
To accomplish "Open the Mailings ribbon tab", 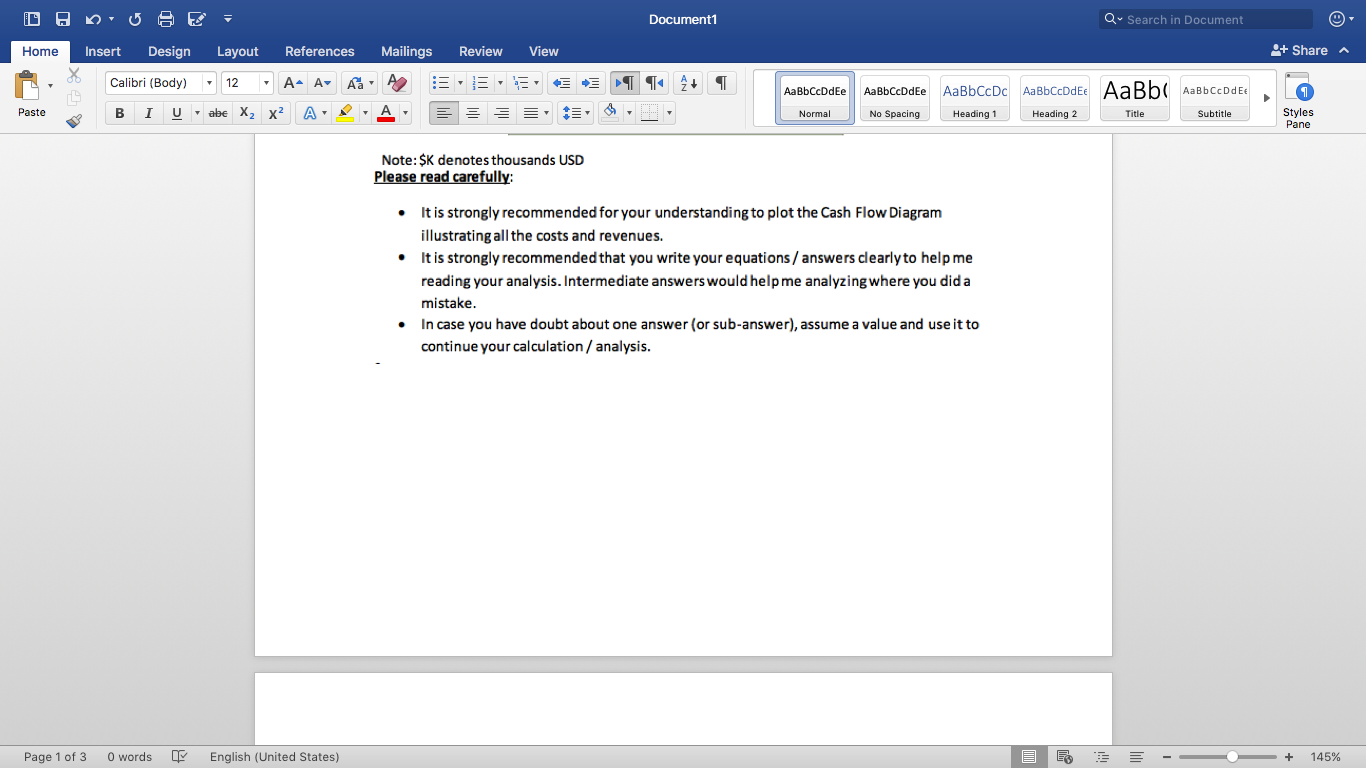I will tap(406, 51).
